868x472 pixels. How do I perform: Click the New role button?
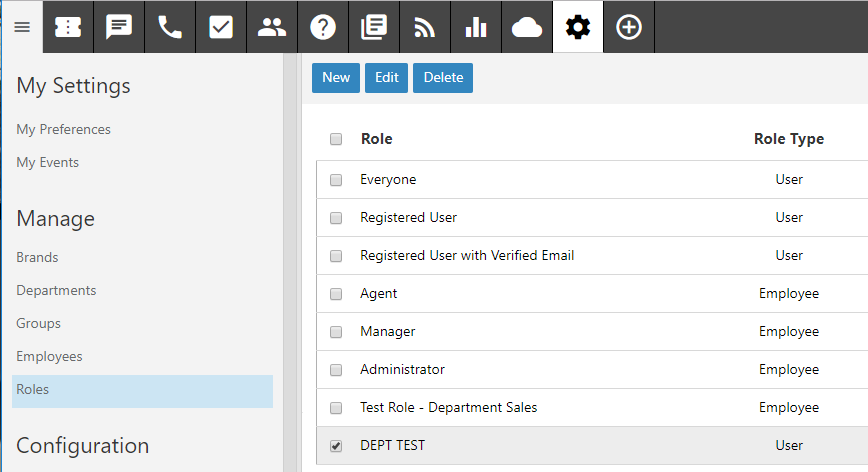pyautogui.click(x=336, y=78)
